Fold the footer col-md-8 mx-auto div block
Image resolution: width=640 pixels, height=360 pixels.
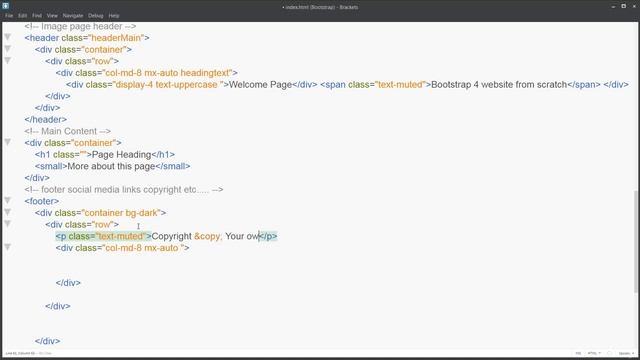coord(7,247)
